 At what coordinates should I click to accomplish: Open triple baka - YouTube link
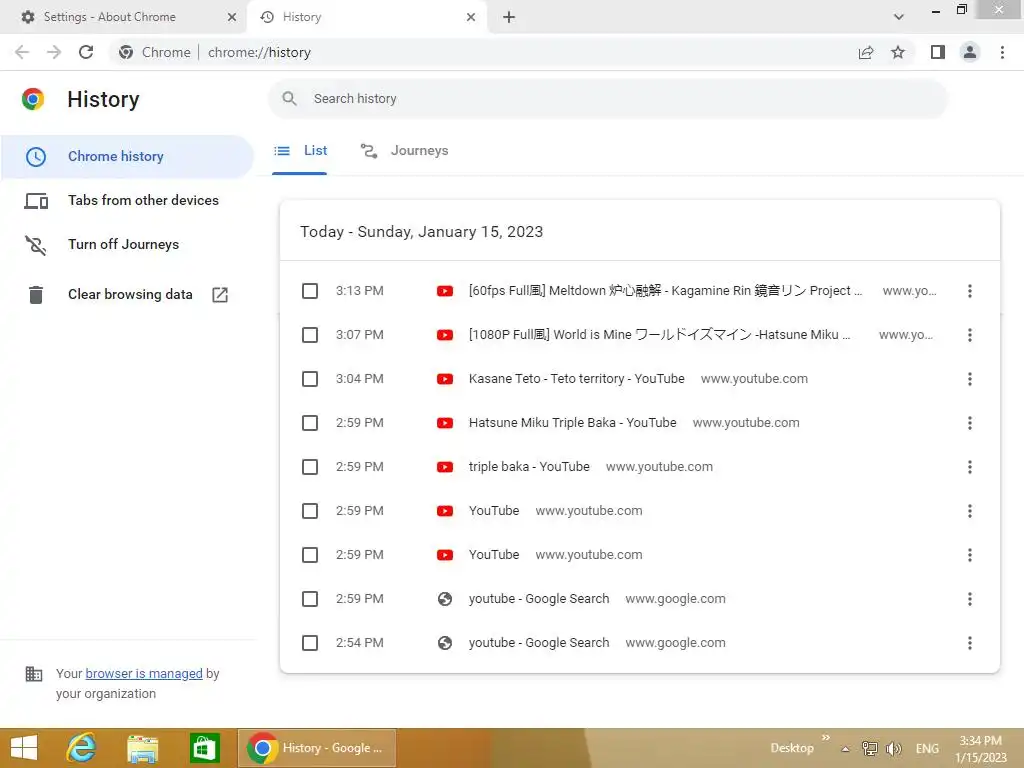pos(529,467)
